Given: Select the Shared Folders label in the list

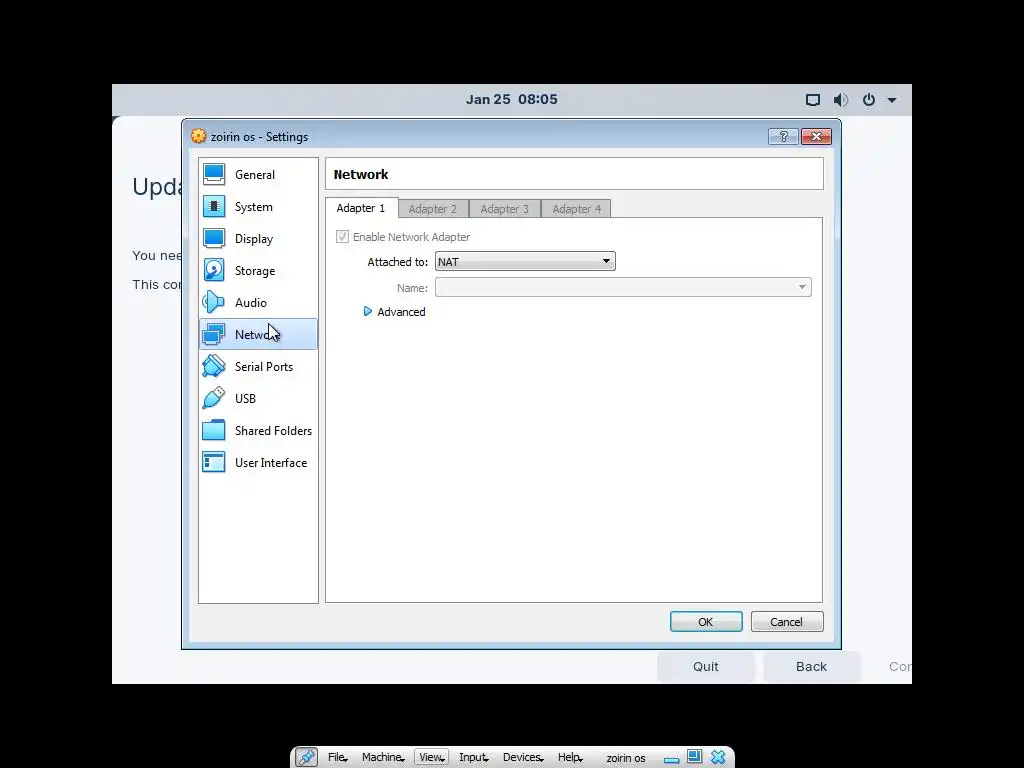Looking at the screenshot, I should 273,430.
